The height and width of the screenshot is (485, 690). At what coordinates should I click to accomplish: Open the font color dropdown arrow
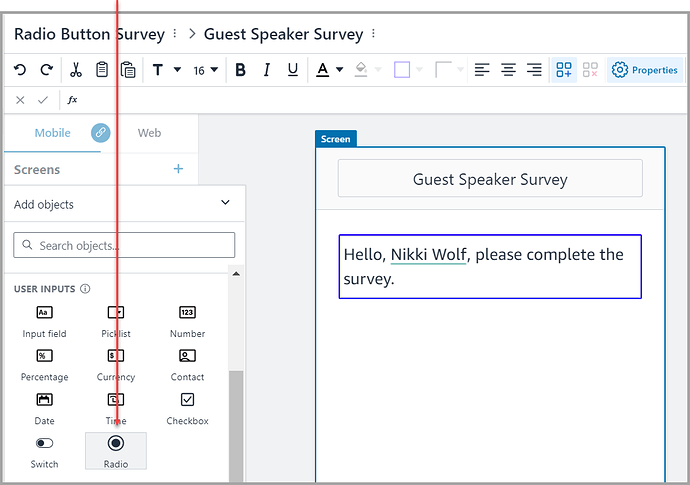[340, 70]
